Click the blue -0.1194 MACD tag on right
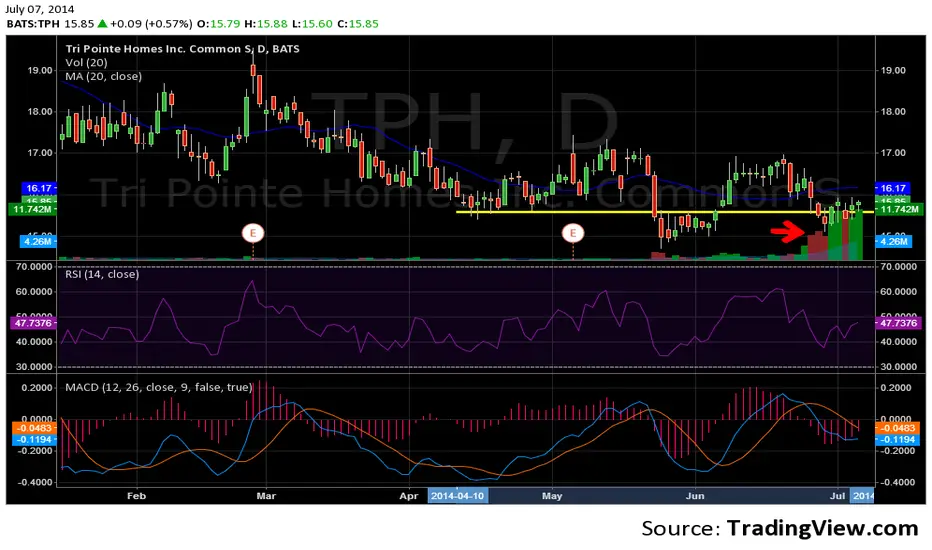 [x=898, y=439]
